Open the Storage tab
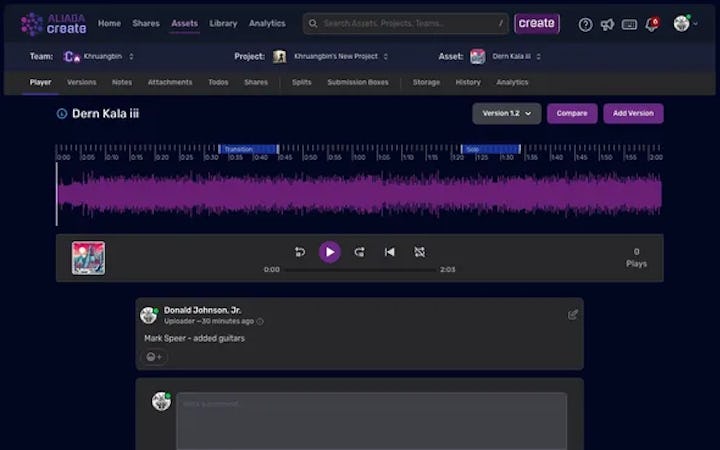The height and width of the screenshot is (450, 720). coord(426,82)
